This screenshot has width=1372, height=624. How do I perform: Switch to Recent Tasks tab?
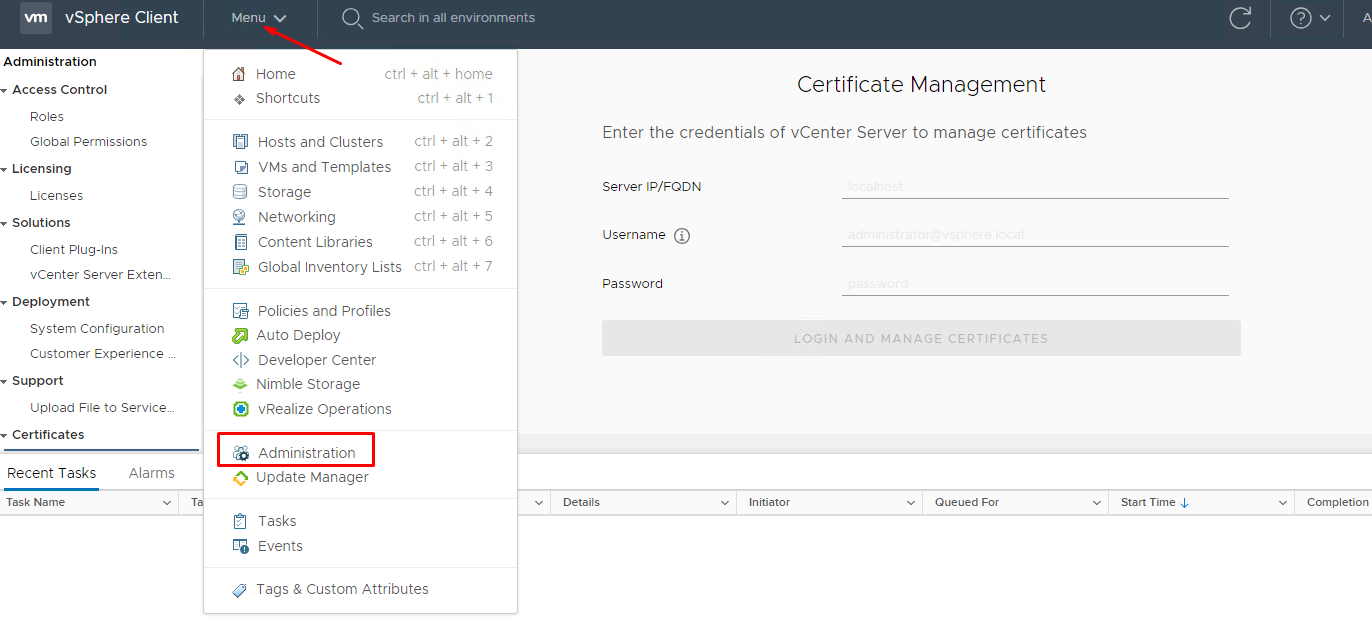tap(51, 473)
